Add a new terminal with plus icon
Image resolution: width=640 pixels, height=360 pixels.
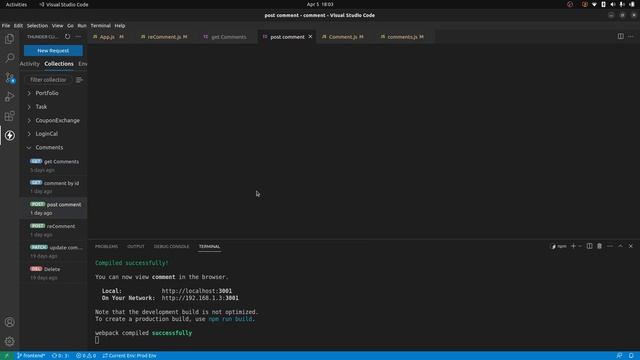point(573,246)
